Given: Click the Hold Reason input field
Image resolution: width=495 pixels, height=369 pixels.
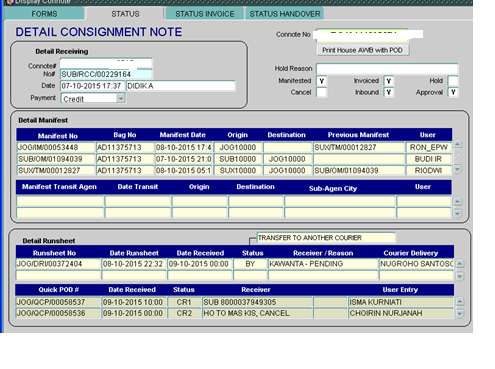Looking at the screenshot, I should [387, 69].
